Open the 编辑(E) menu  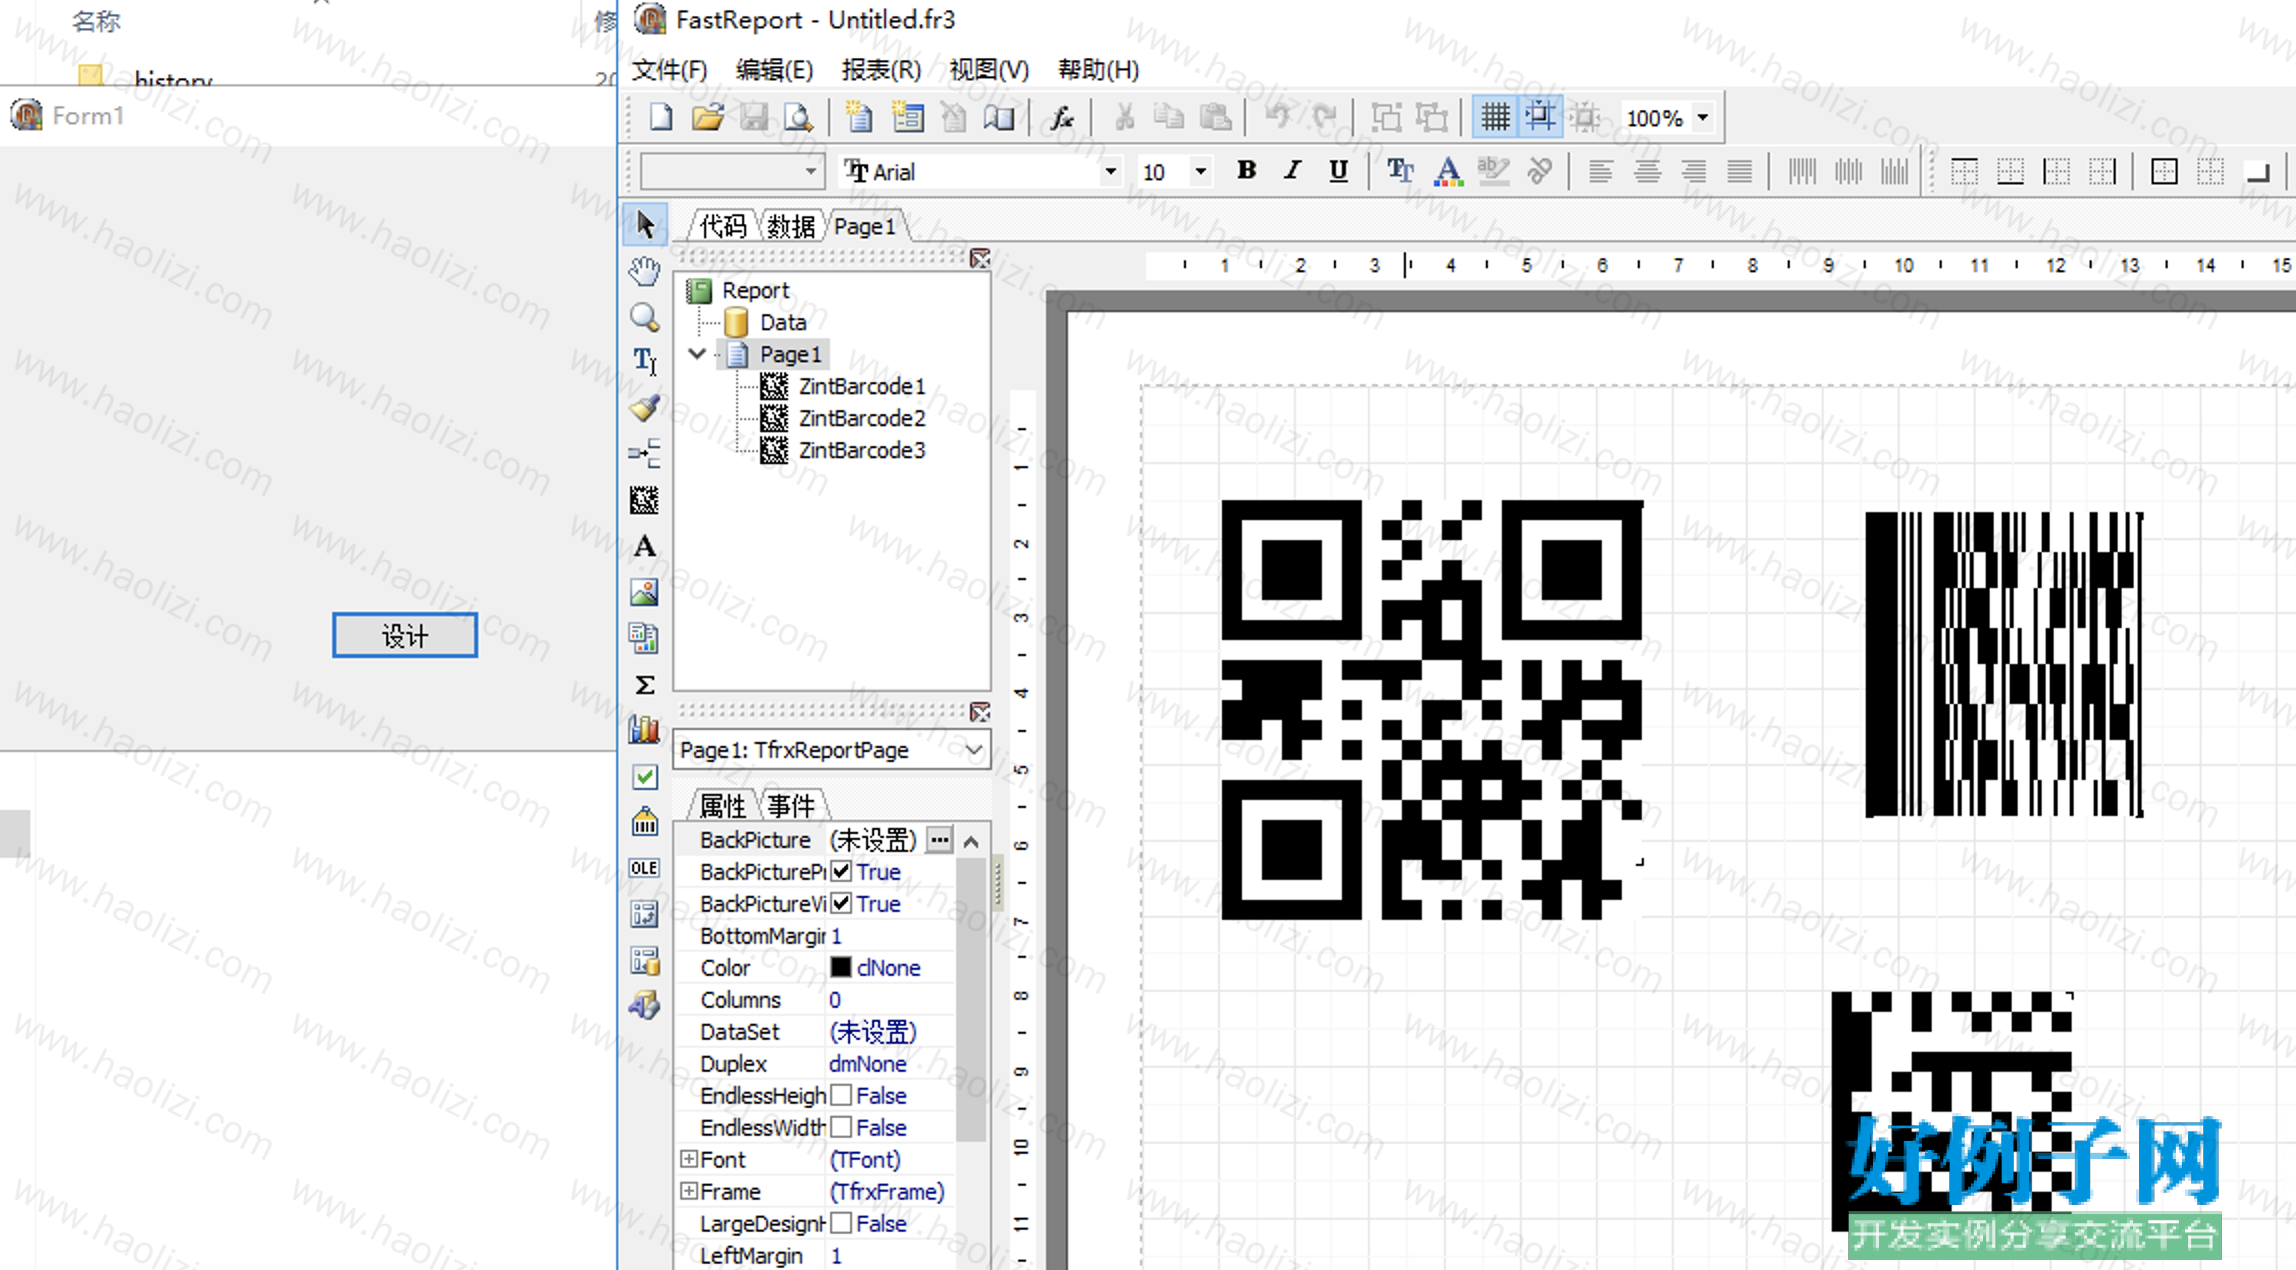(x=774, y=70)
